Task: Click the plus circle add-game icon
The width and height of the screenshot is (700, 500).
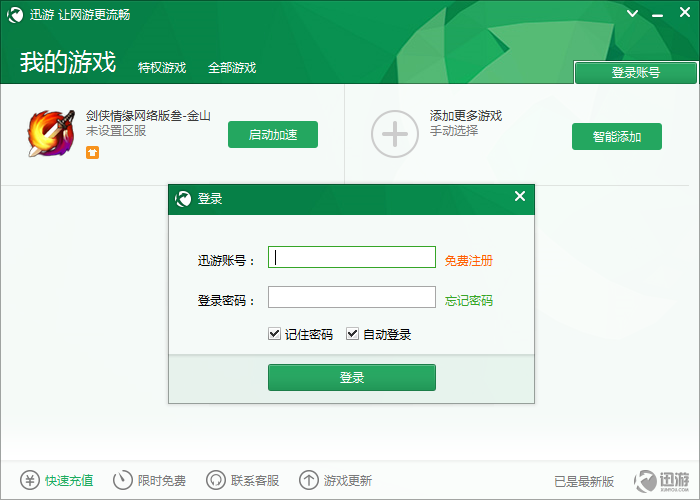Action: [x=395, y=133]
